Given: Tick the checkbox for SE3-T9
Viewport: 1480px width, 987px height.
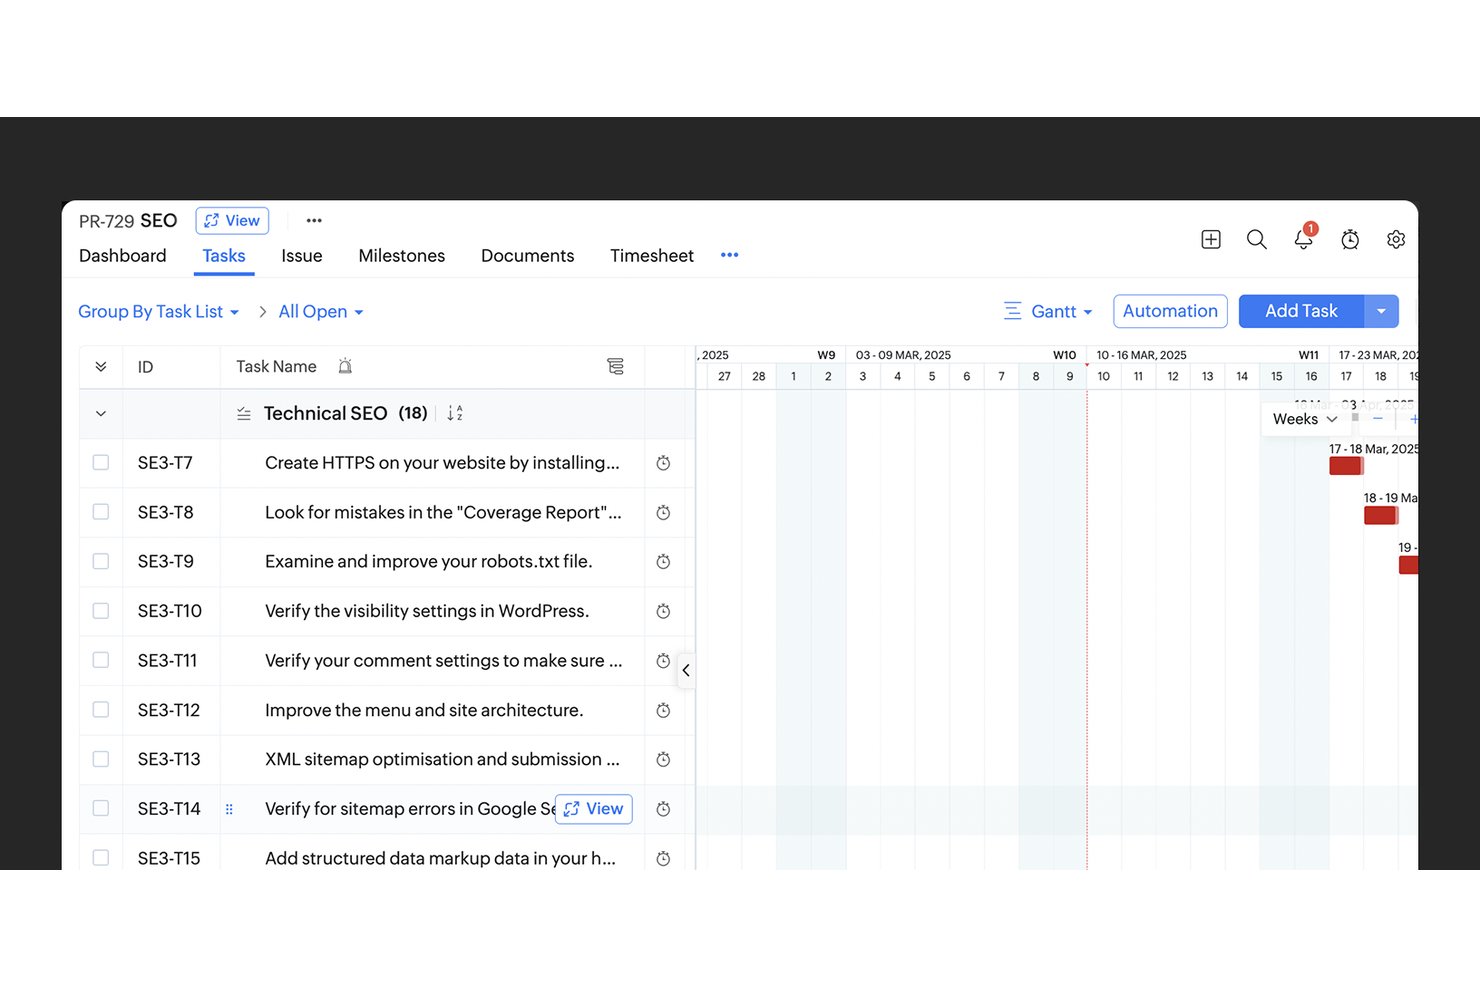Looking at the screenshot, I should point(101,561).
